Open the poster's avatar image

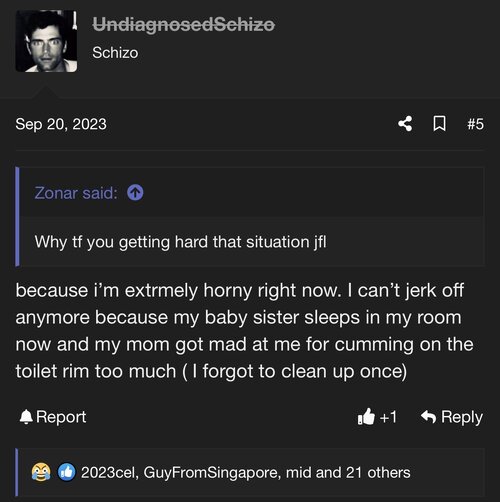(46, 41)
